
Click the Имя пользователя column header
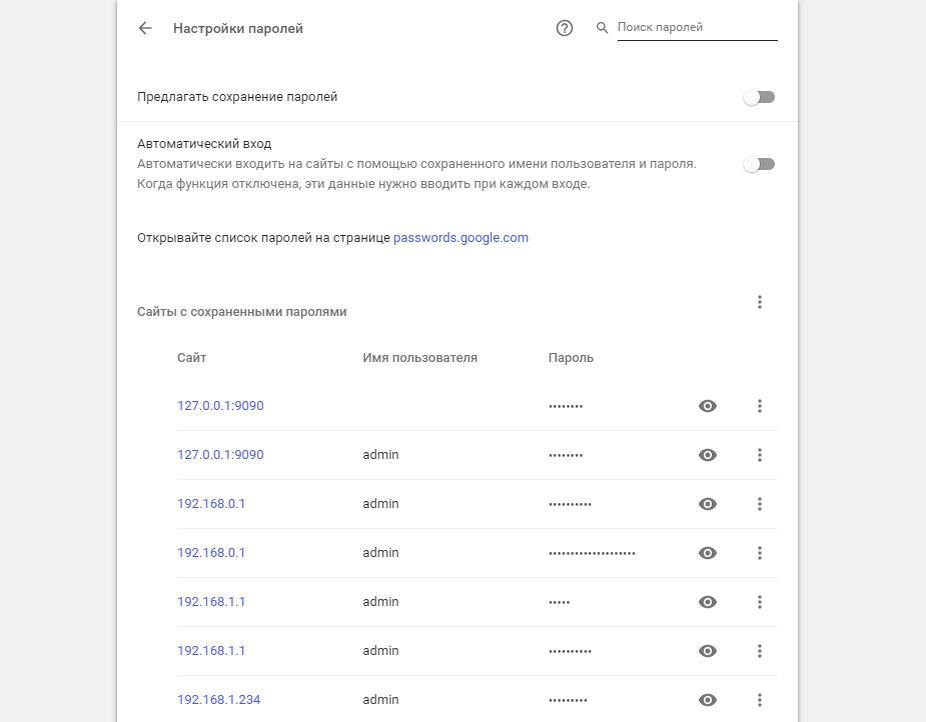point(420,357)
